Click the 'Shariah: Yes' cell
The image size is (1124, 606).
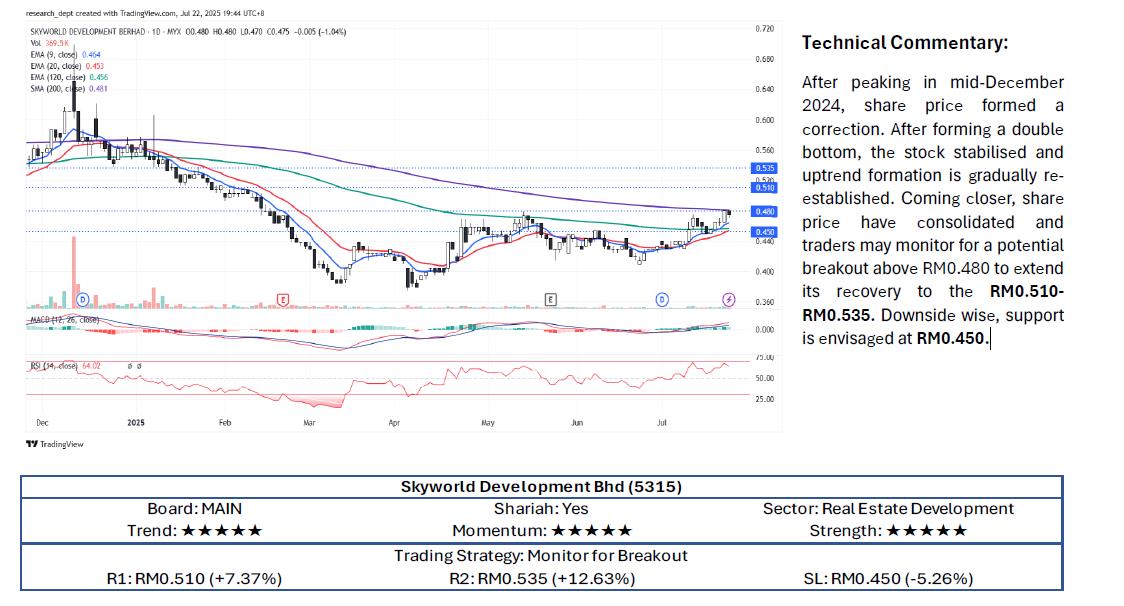tap(541, 508)
